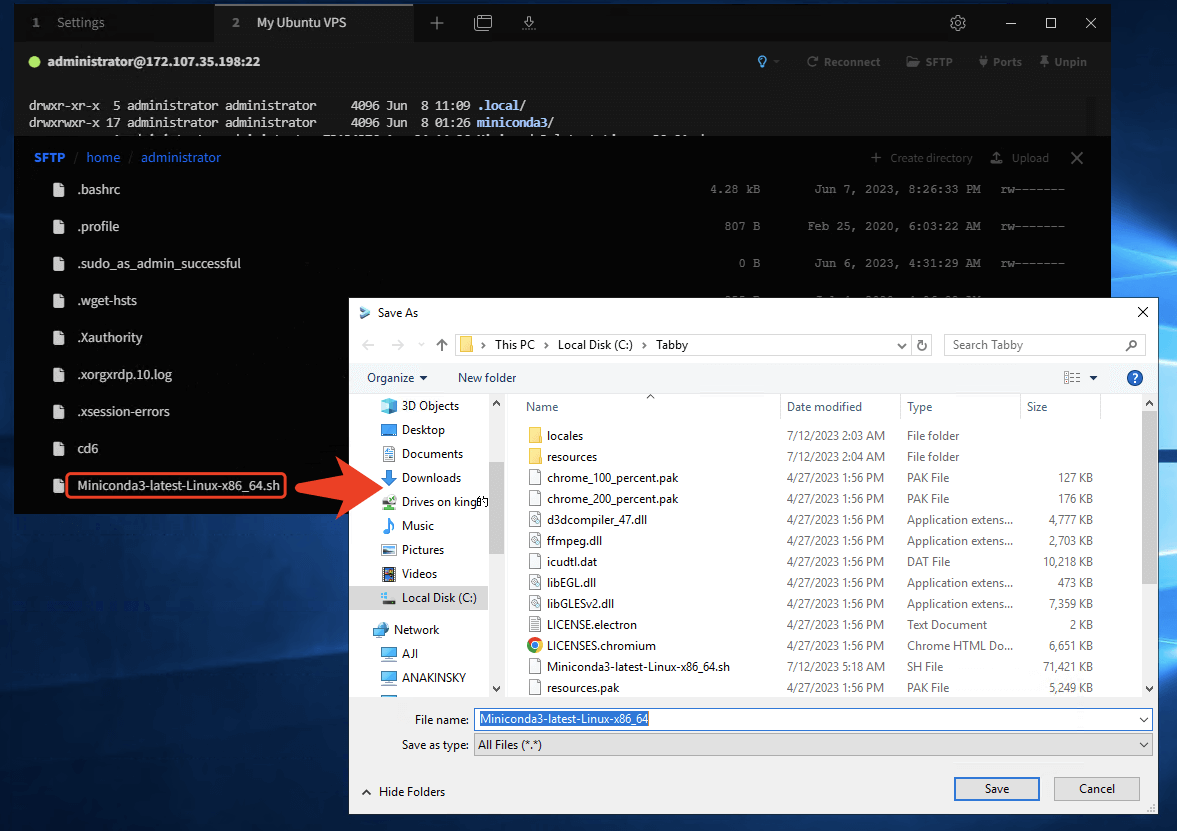Screen dimensions: 1177x831
Task: Open Tabby settings gear icon
Action: click(x=958, y=23)
